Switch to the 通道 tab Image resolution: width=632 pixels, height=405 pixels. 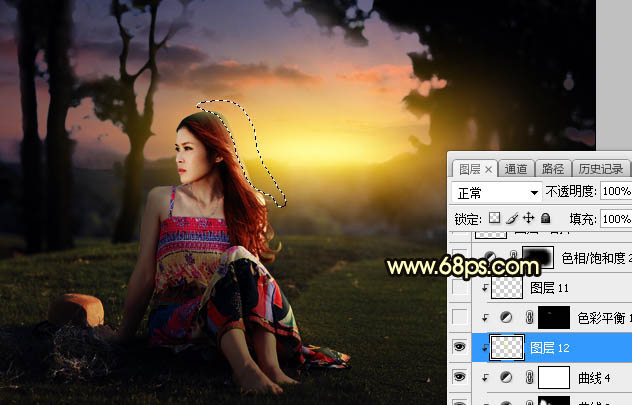point(516,169)
